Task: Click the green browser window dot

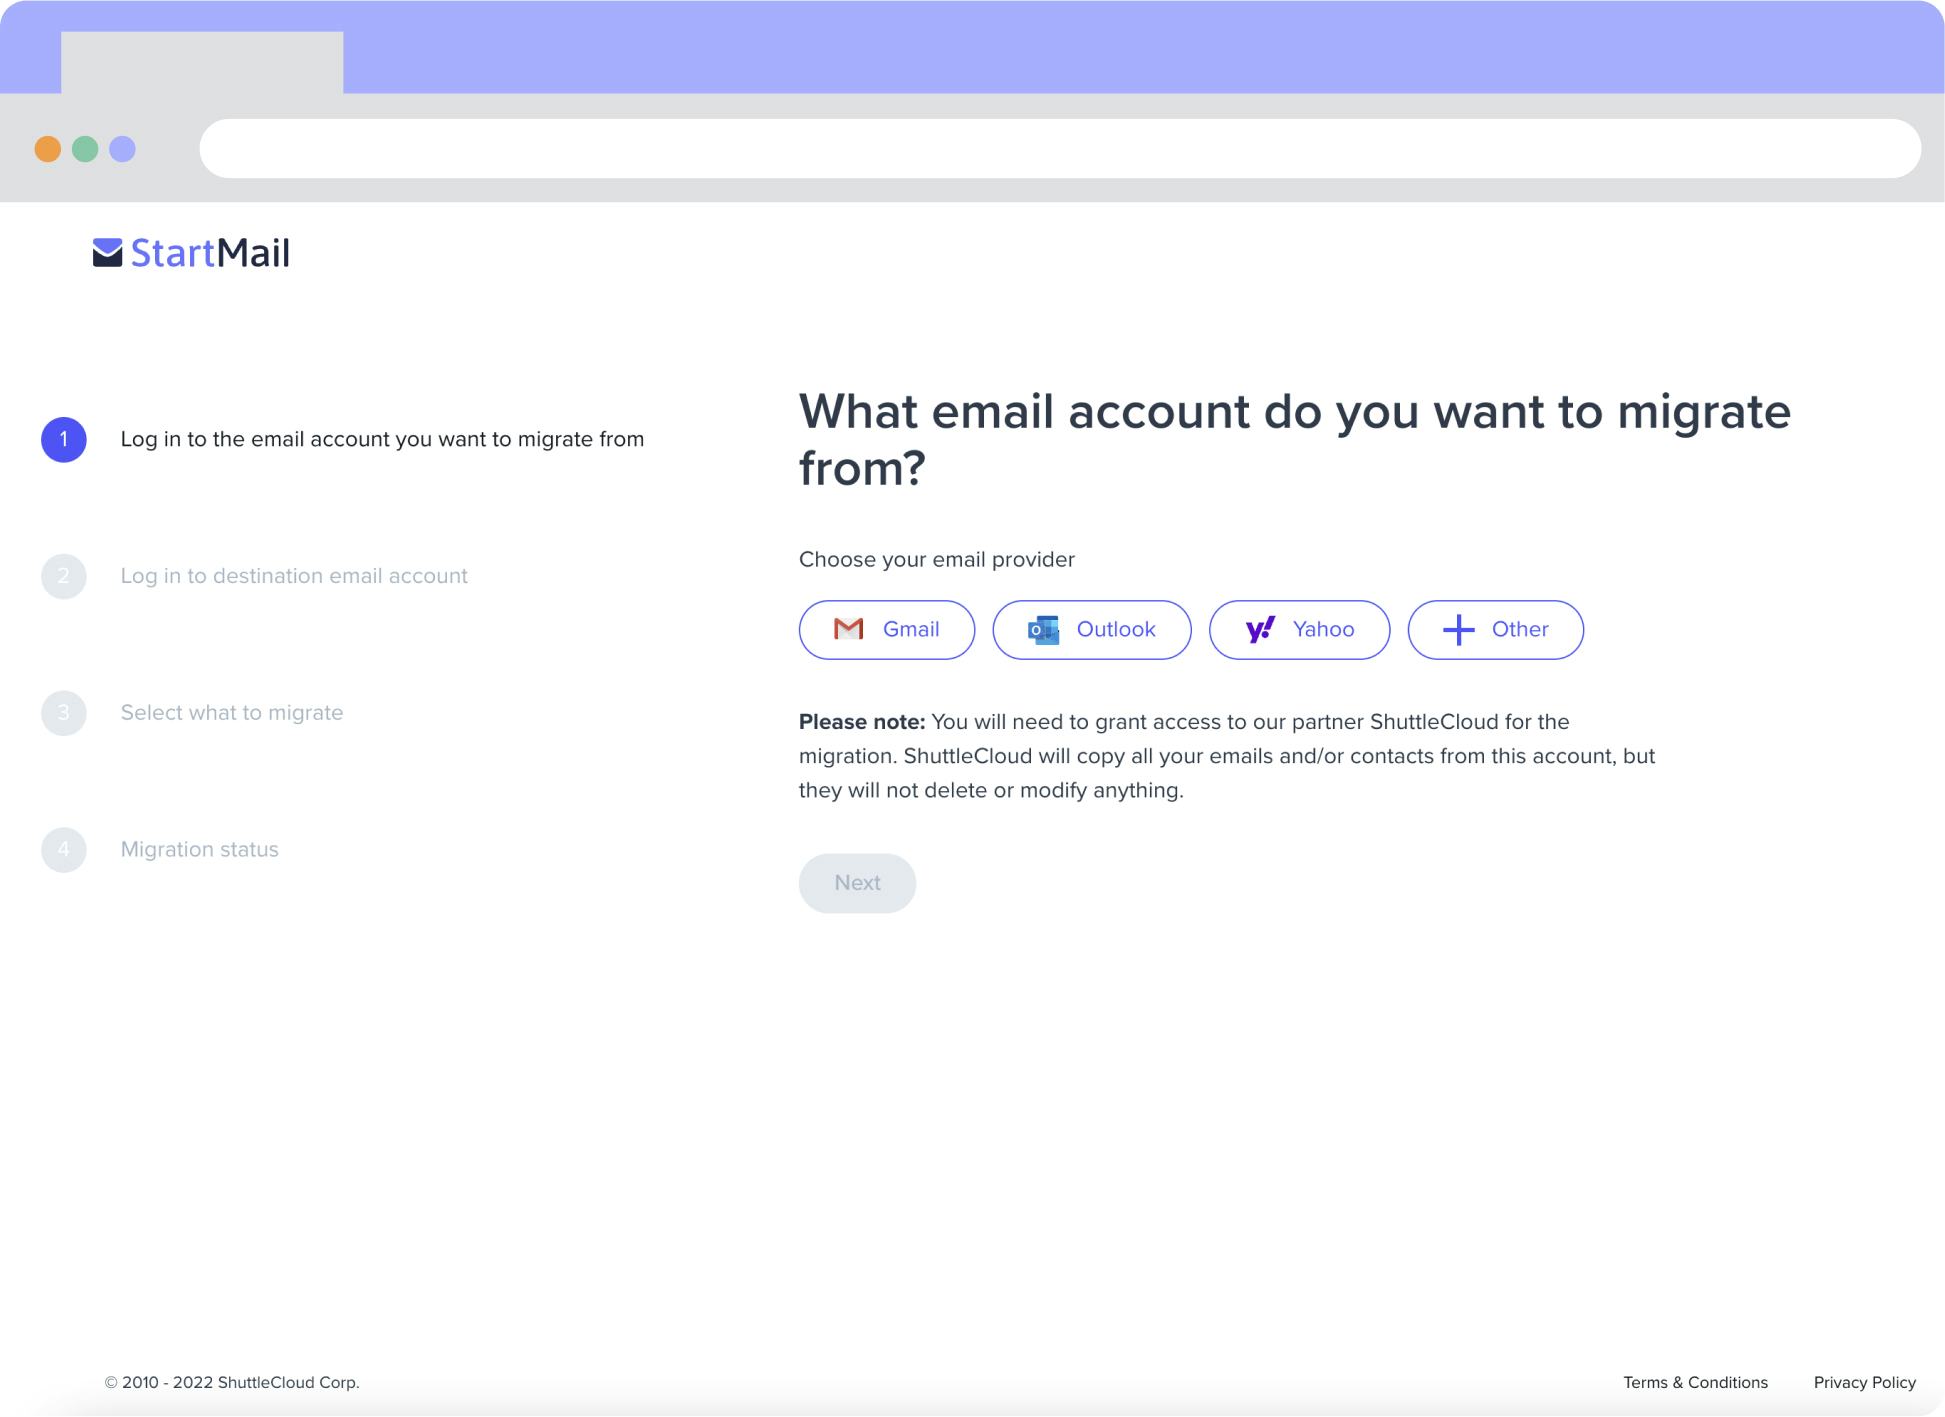Action: click(x=84, y=149)
